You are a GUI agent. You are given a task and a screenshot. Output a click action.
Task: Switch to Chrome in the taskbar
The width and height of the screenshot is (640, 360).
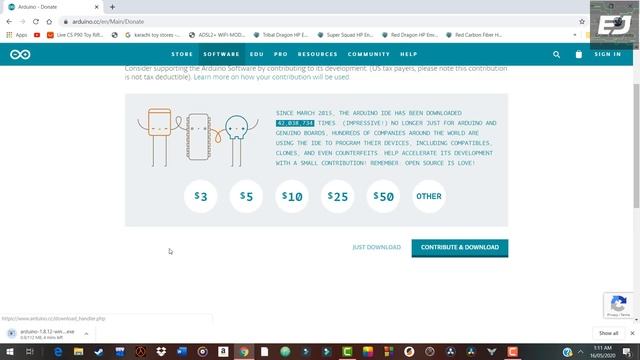(x=244, y=351)
